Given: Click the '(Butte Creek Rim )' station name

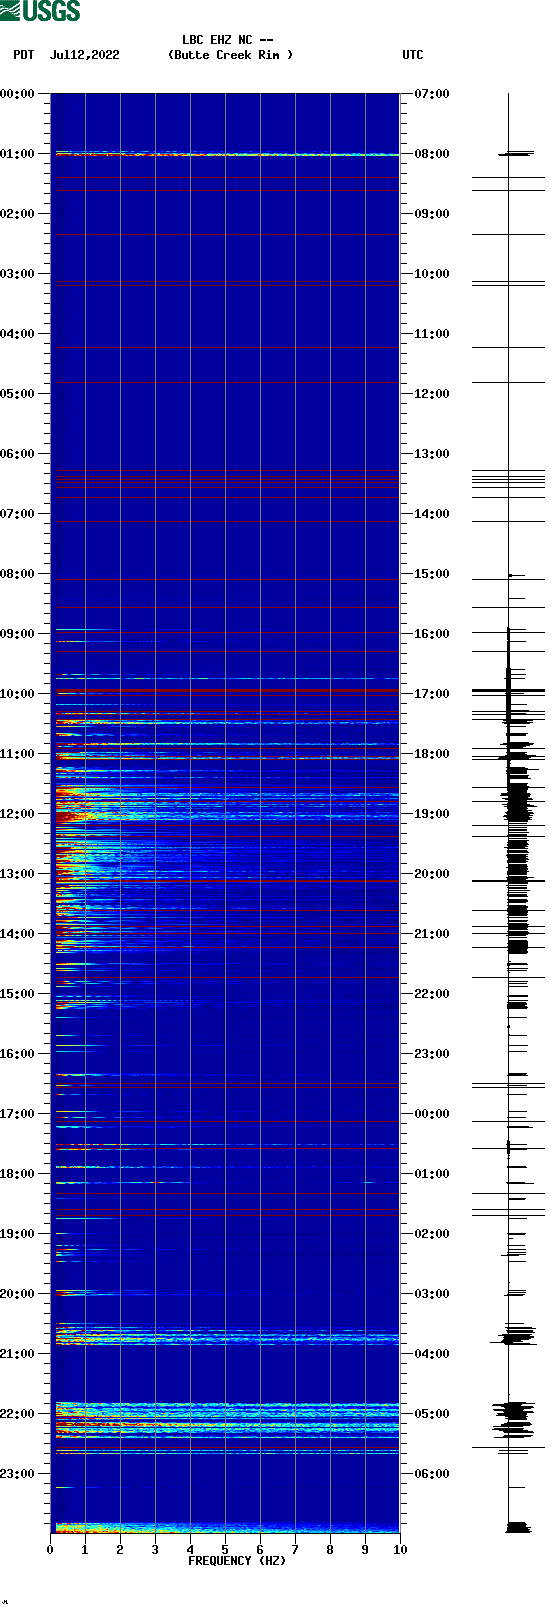Looking at the screenshot, I should (x=231, y=55).
